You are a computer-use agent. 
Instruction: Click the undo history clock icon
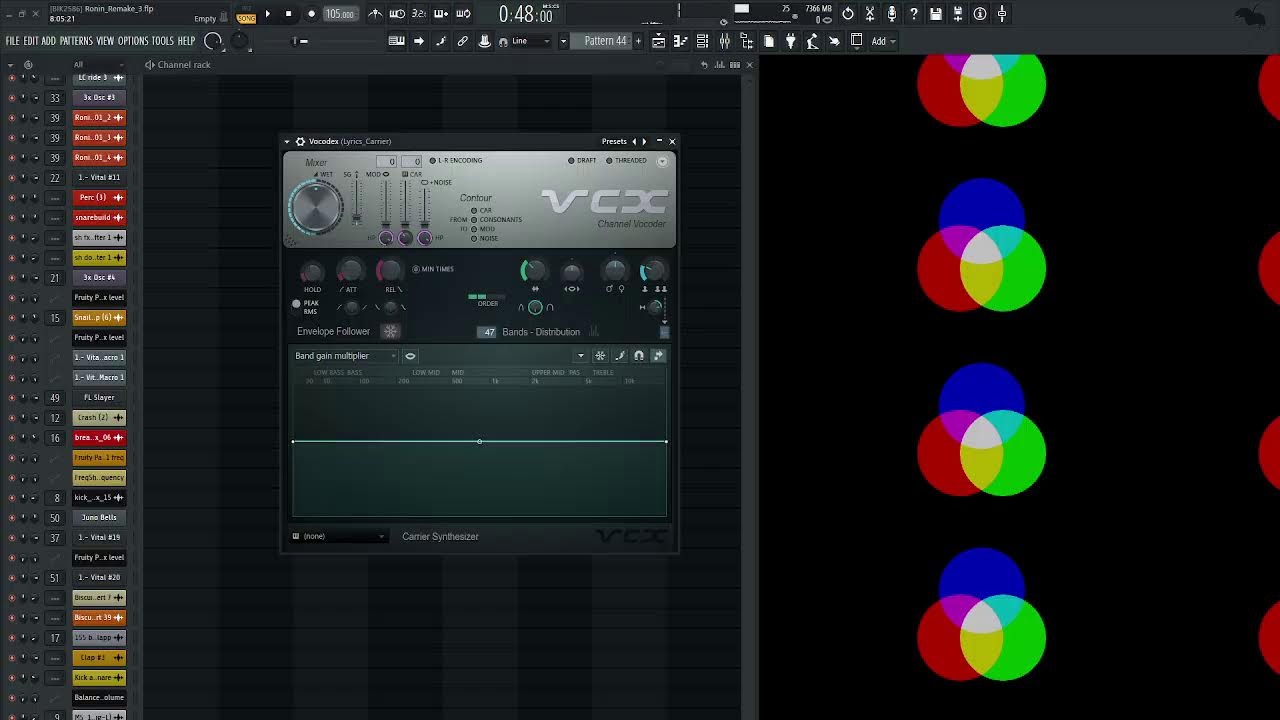coord(848,14)
